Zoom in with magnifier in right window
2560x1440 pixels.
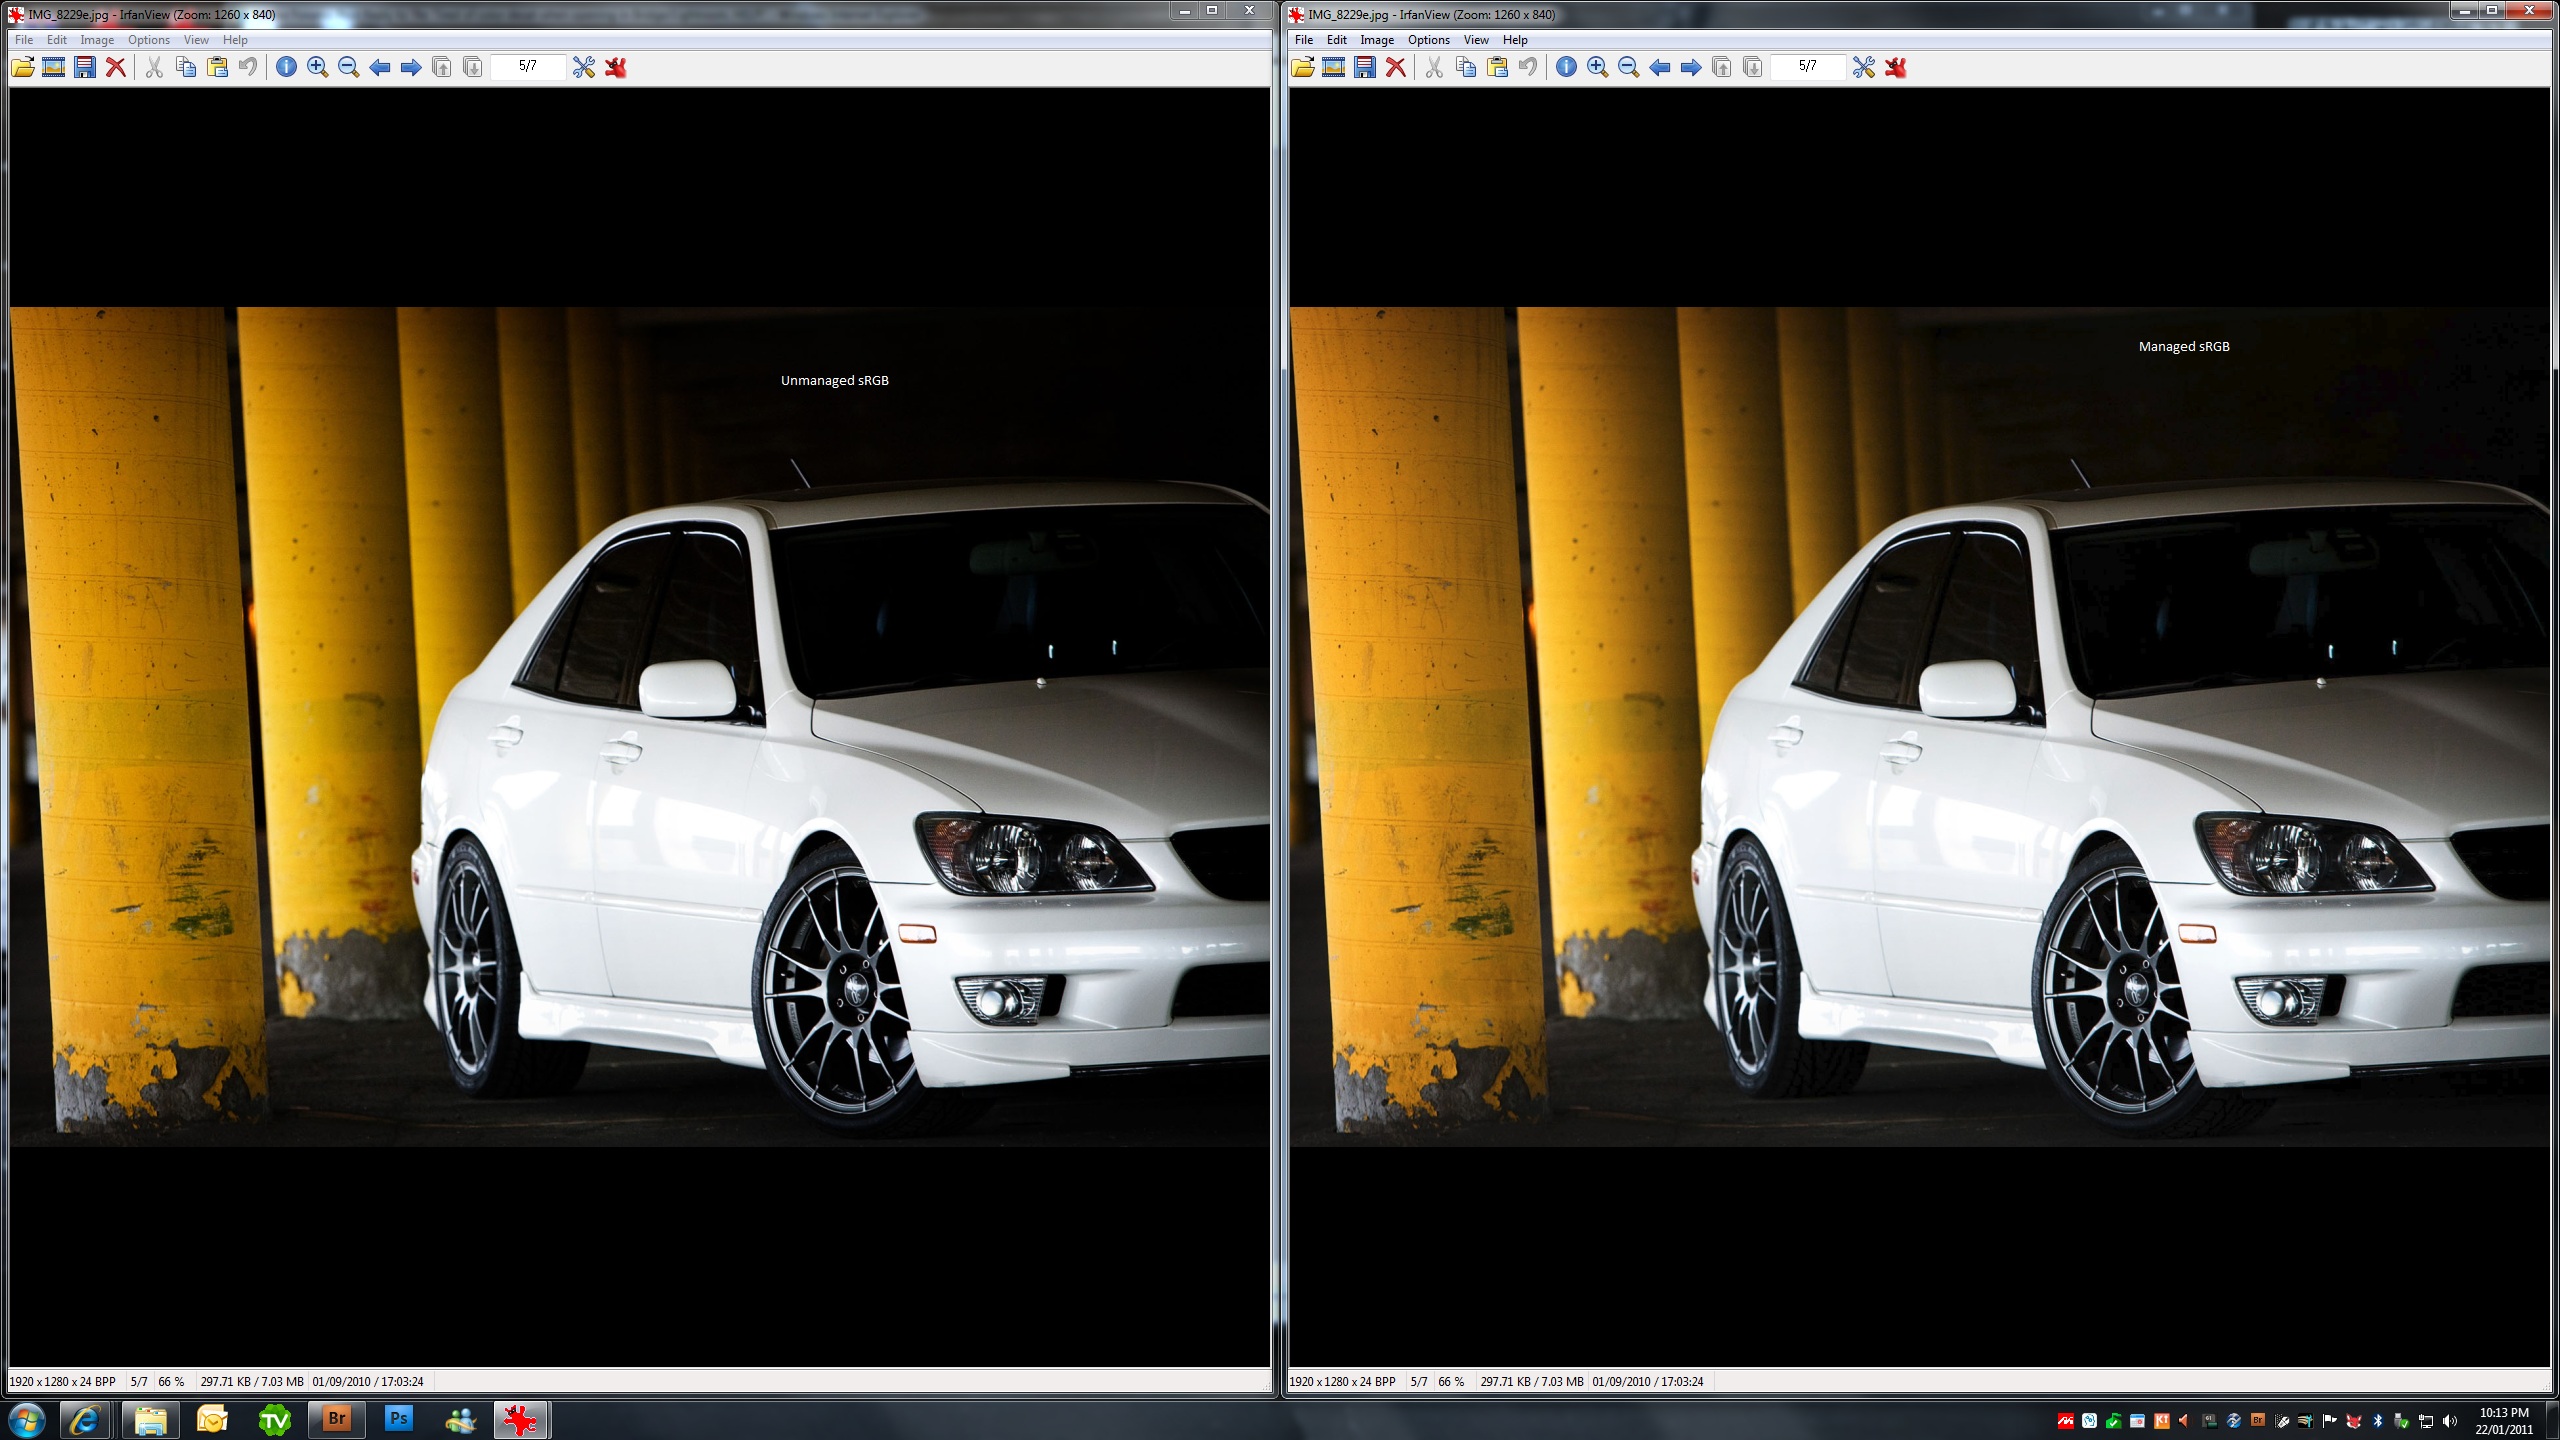coord(1597,67)
